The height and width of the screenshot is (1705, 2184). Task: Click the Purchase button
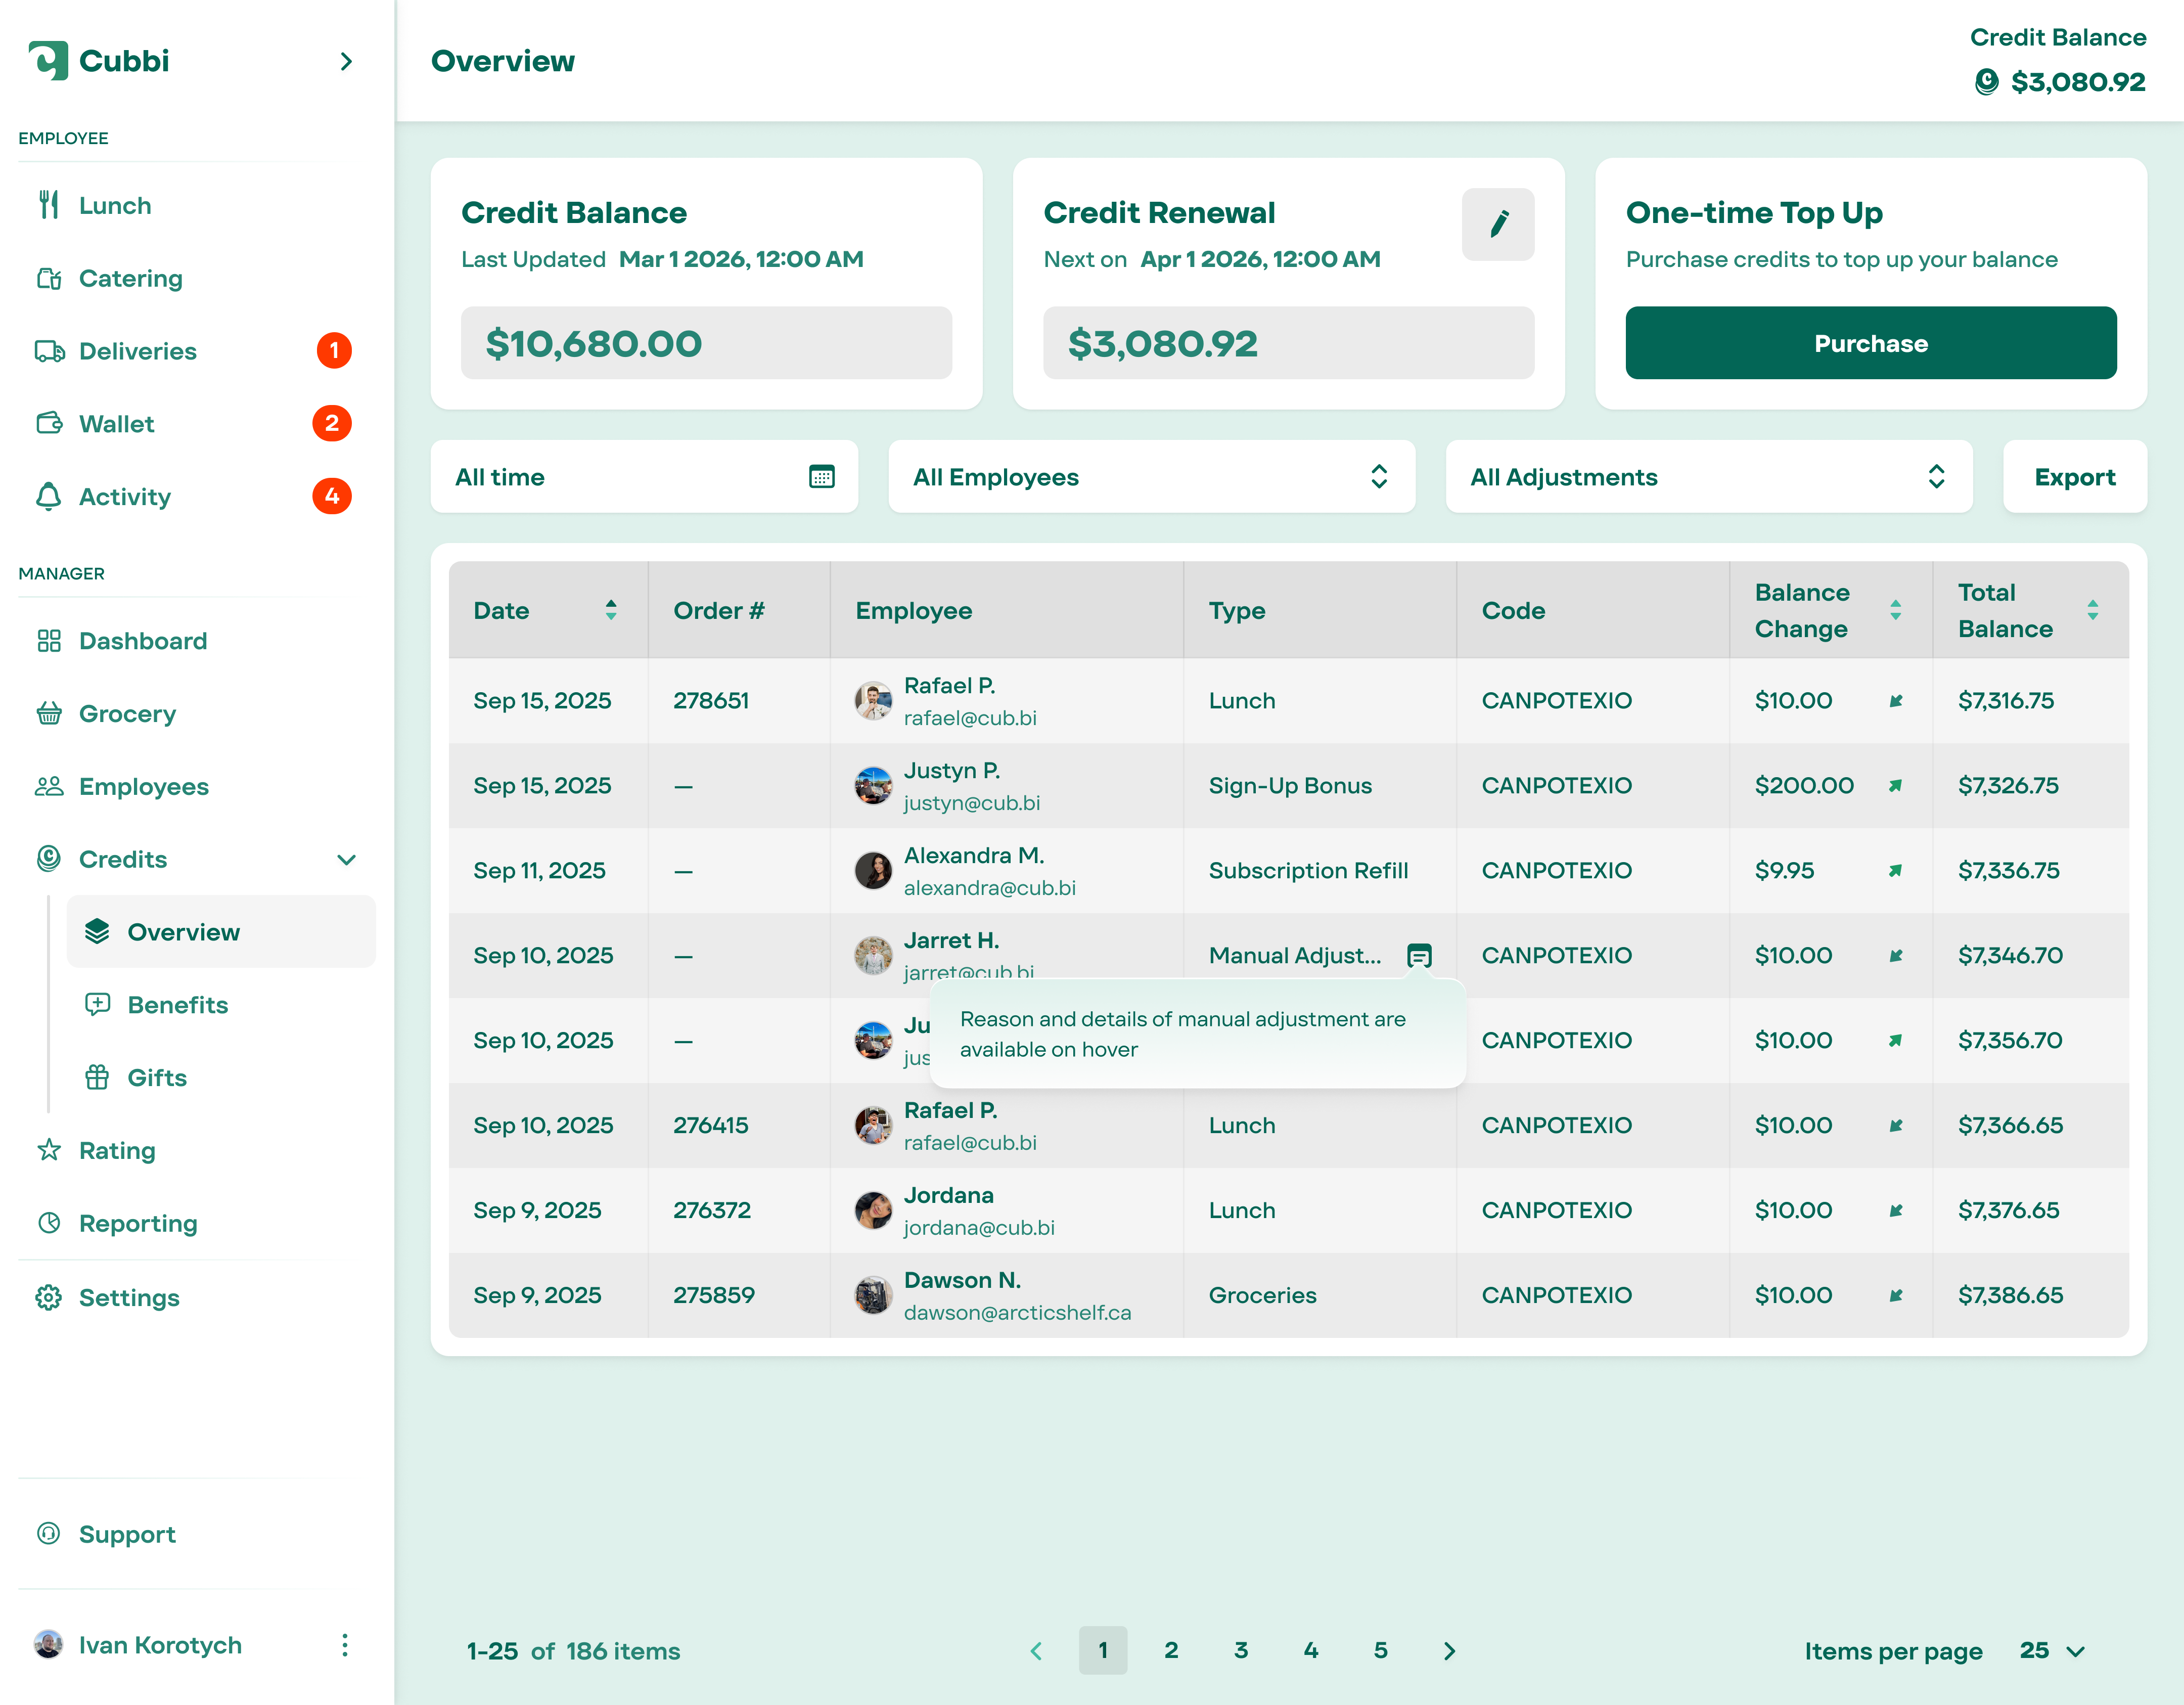point(1871,343)
